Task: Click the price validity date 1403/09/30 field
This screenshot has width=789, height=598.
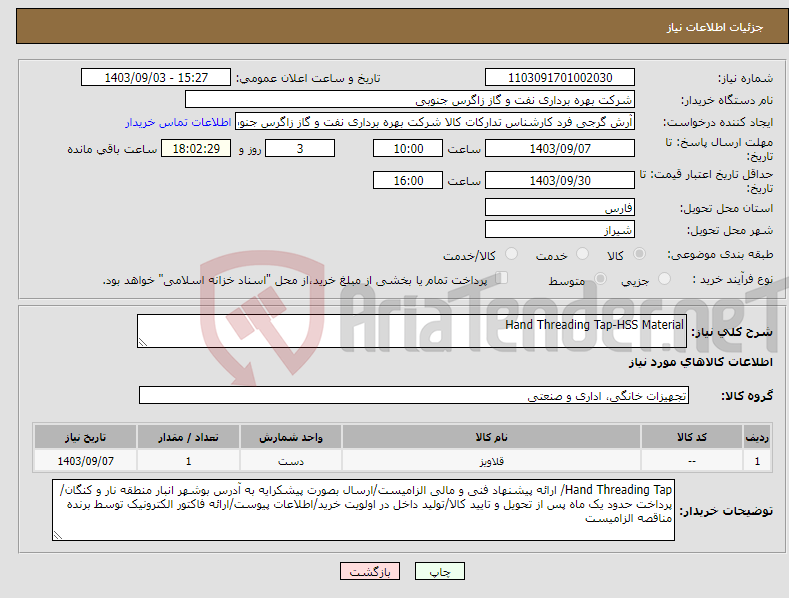Action: point(560,180)
